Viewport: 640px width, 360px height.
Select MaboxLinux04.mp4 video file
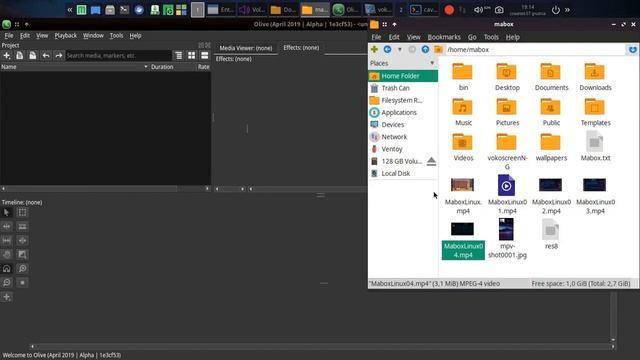463,240
